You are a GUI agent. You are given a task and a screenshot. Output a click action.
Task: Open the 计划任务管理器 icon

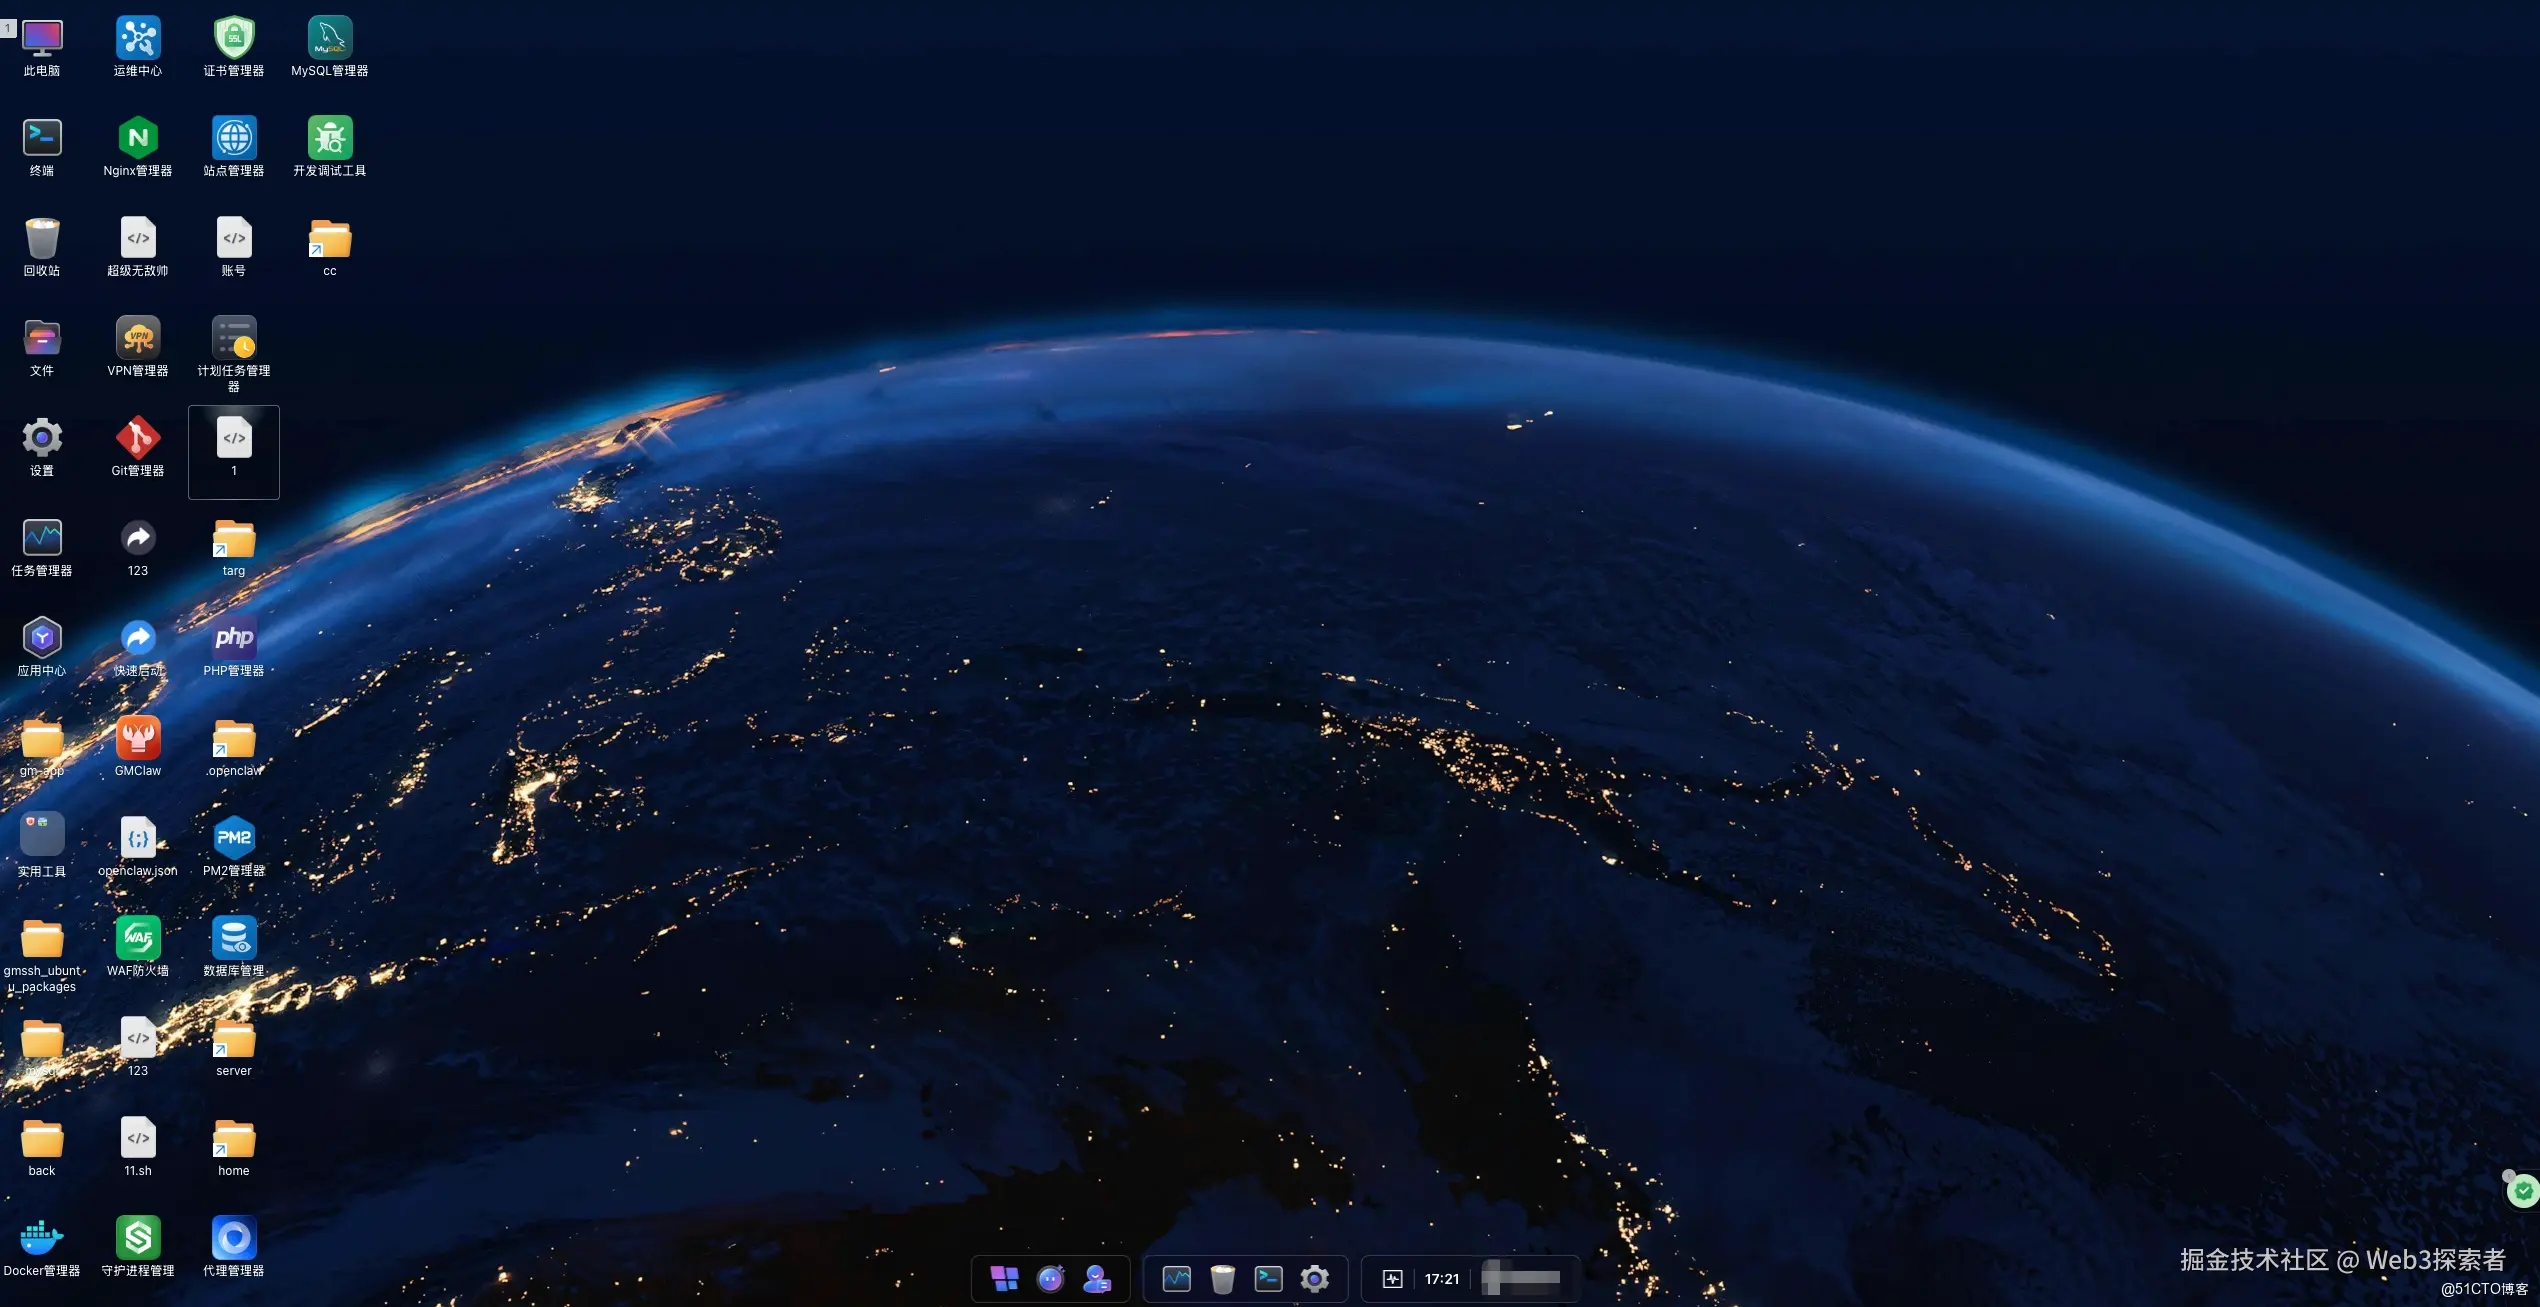pyautogui.click(x=234, y=338)
